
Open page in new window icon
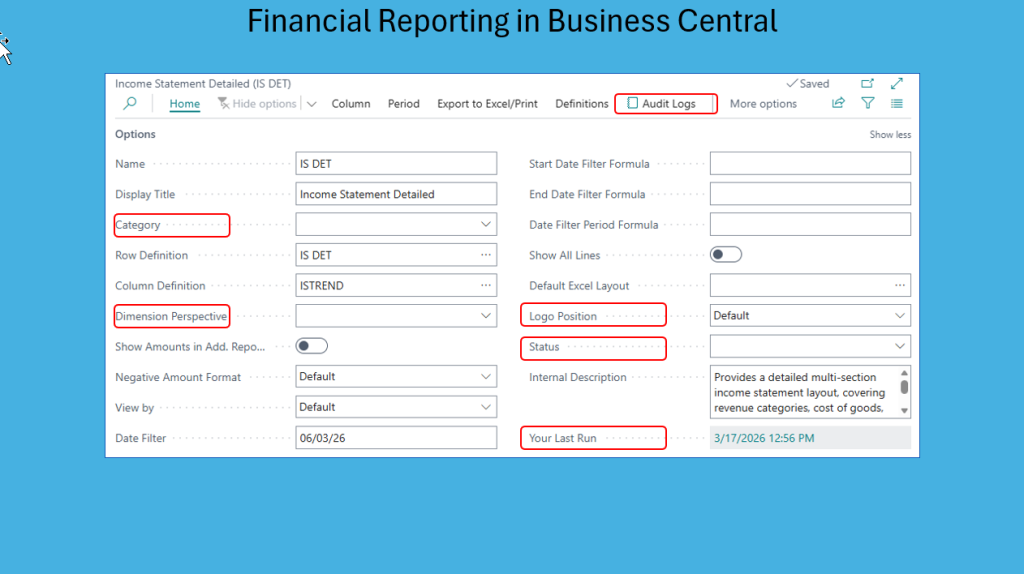point(867,84)
